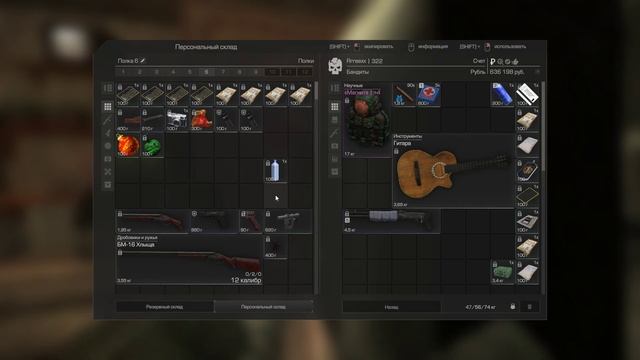
Task: Select the БМ-16 shotgun in storage
Action: pos(189,259)
